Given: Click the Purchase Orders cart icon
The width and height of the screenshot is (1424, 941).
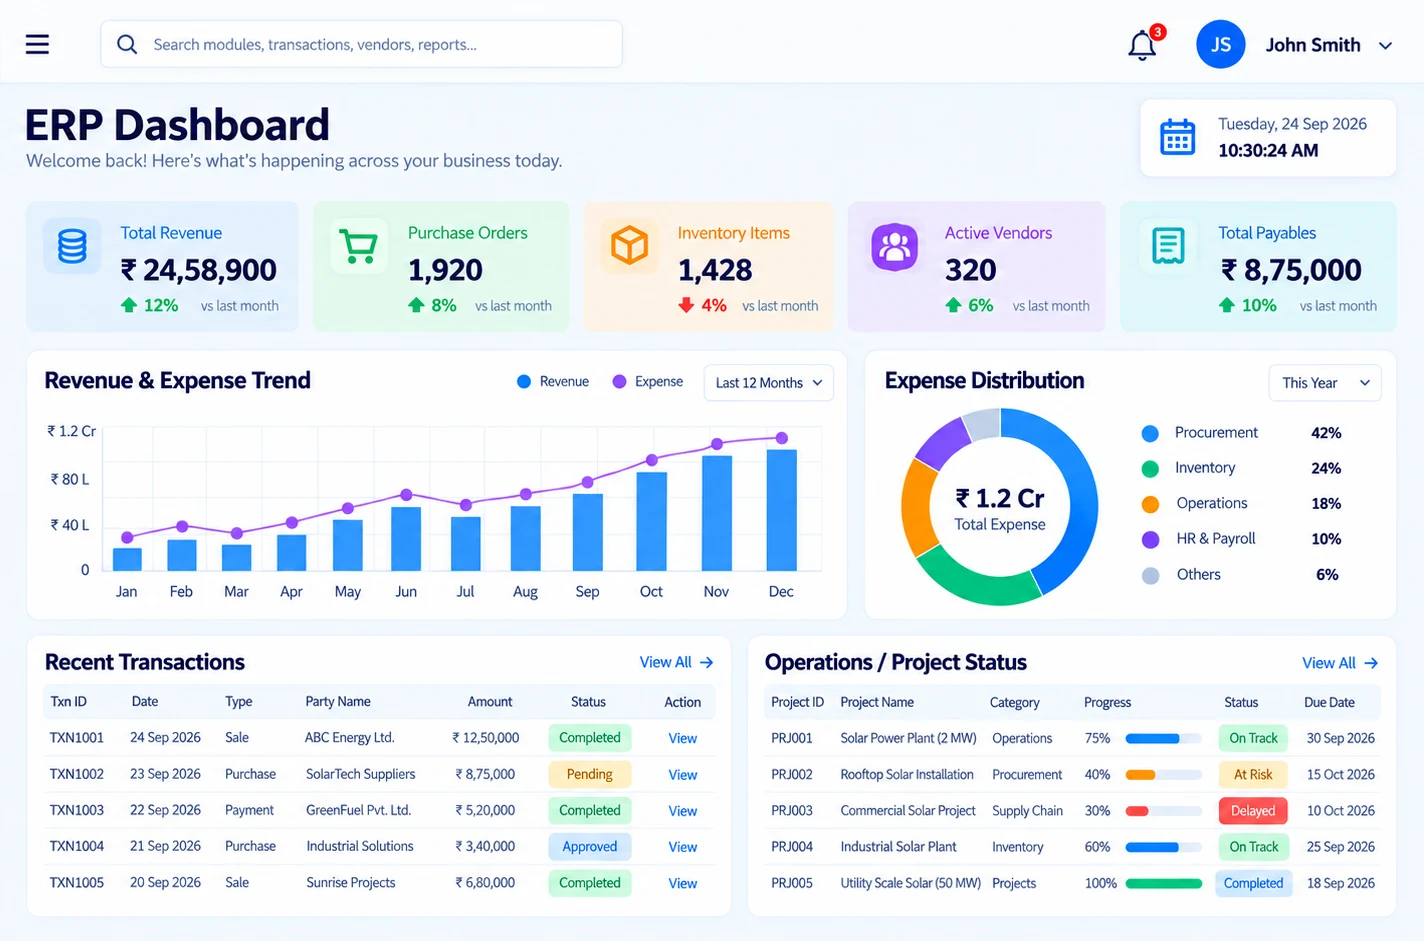Looking at the screenshot, I should [x=358, y=245].
